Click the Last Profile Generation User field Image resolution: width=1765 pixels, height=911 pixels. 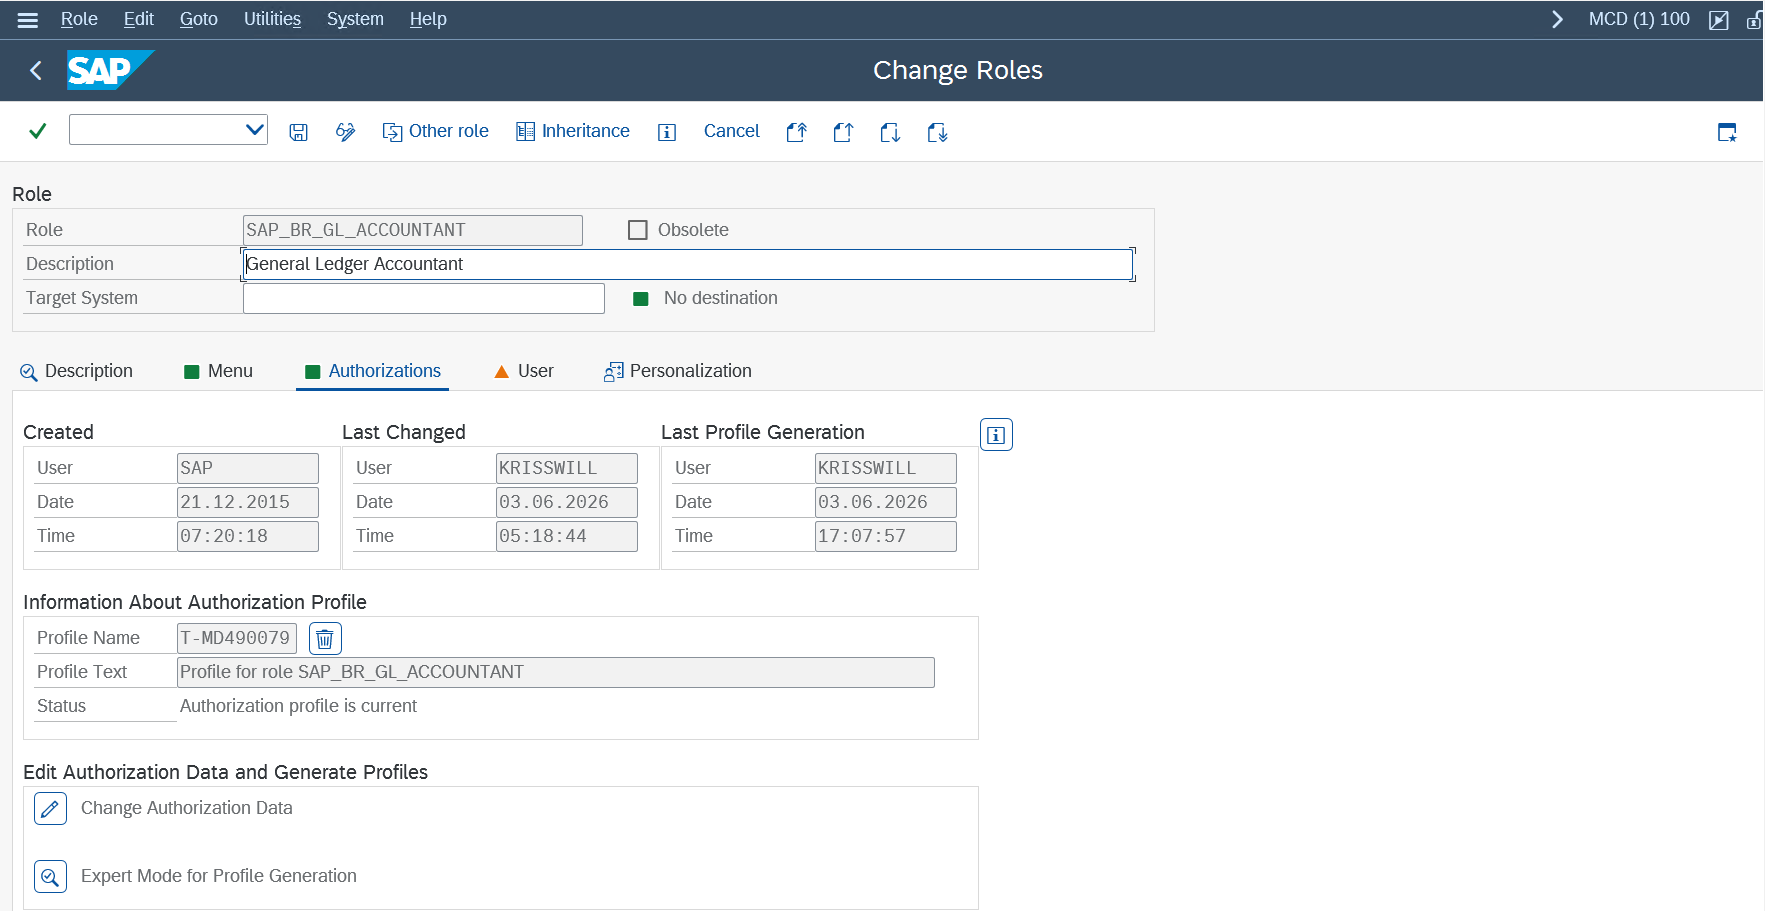pos(886,468)
